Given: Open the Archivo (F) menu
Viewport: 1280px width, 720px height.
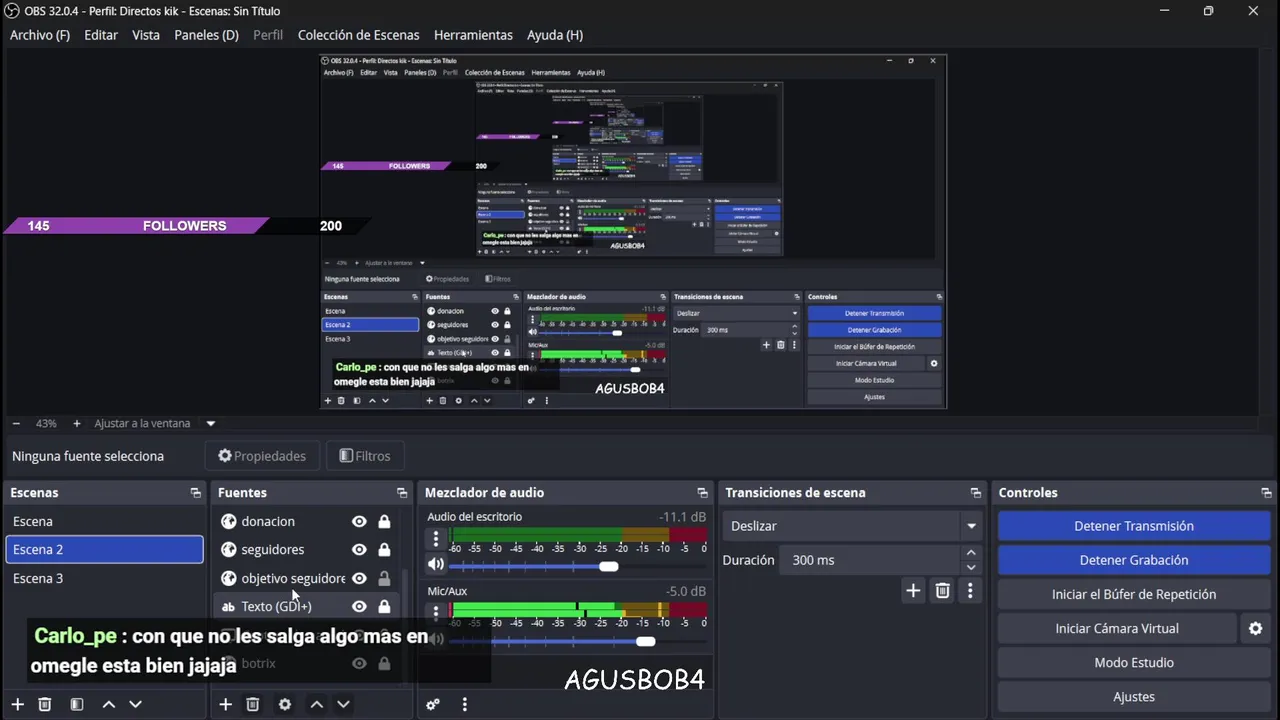Looking at the screenshot, I should coord(40,35).
